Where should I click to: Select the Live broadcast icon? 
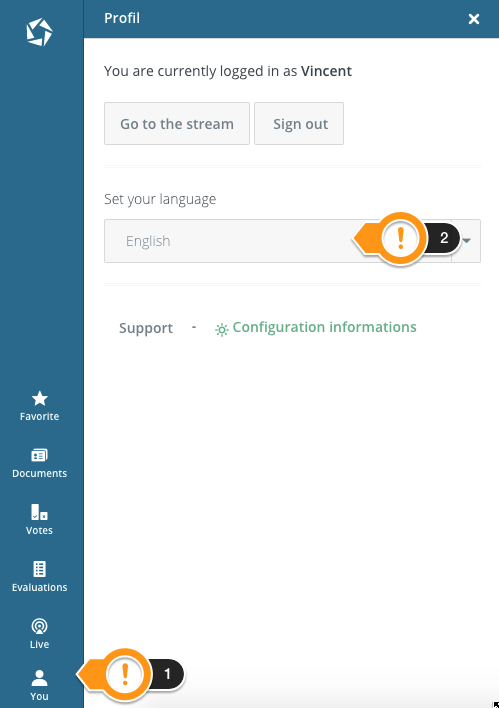point(39,633)
